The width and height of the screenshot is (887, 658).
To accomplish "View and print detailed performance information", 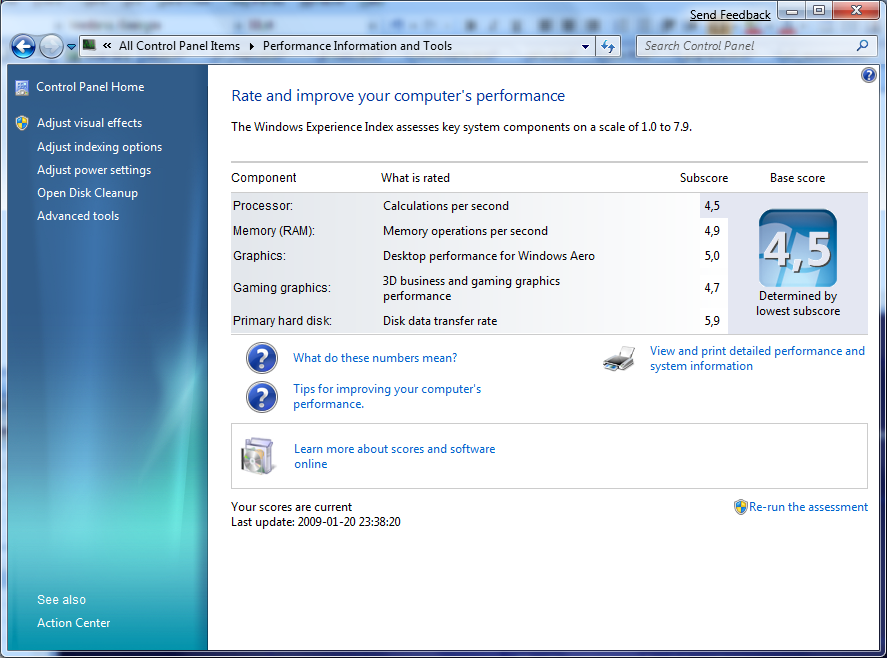I will click(x=757, y=358).
